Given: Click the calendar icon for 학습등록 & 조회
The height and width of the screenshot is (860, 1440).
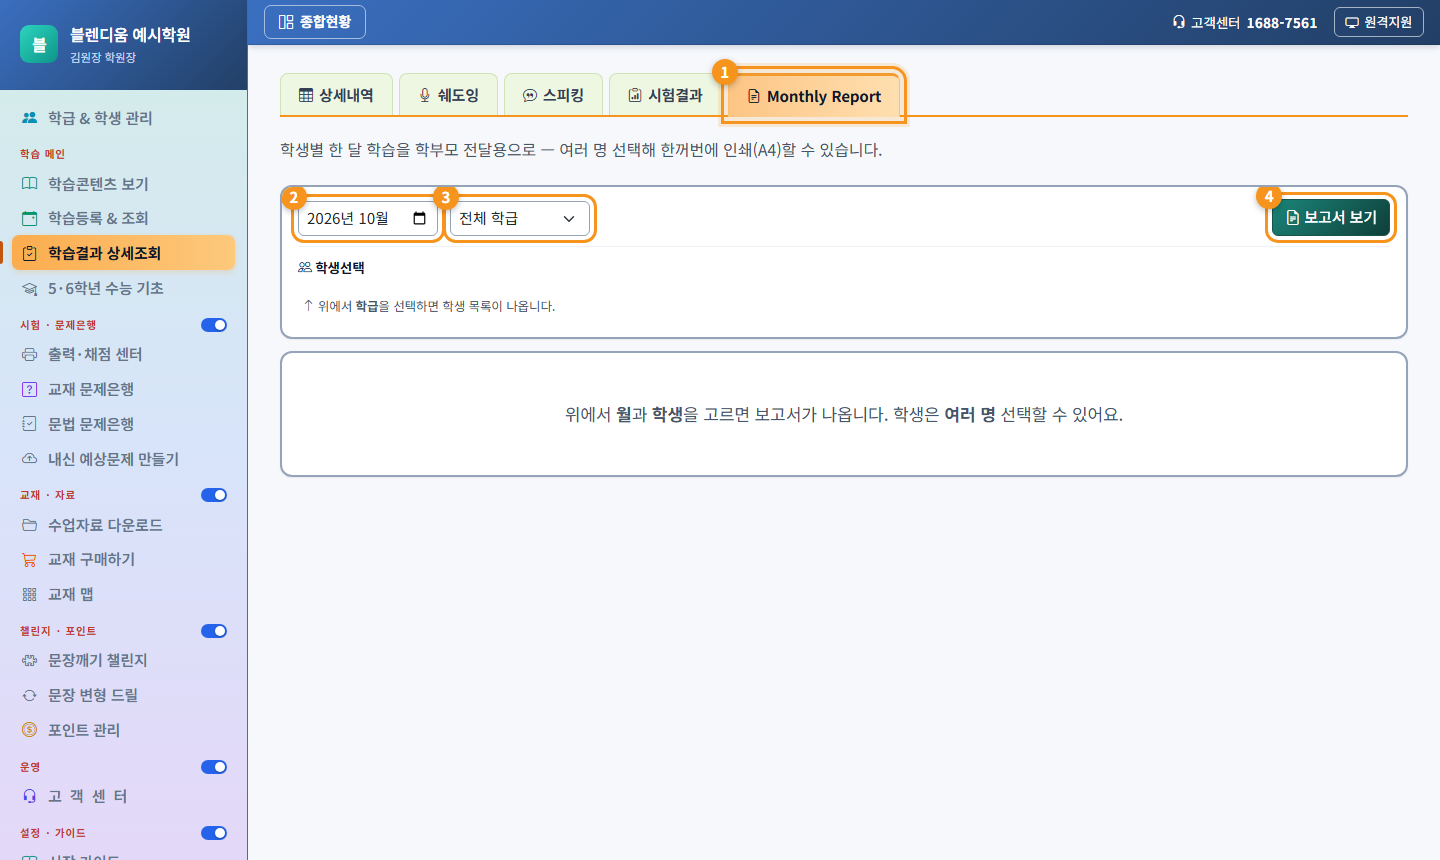Looking at the screenshot, I should click(30, 218).
